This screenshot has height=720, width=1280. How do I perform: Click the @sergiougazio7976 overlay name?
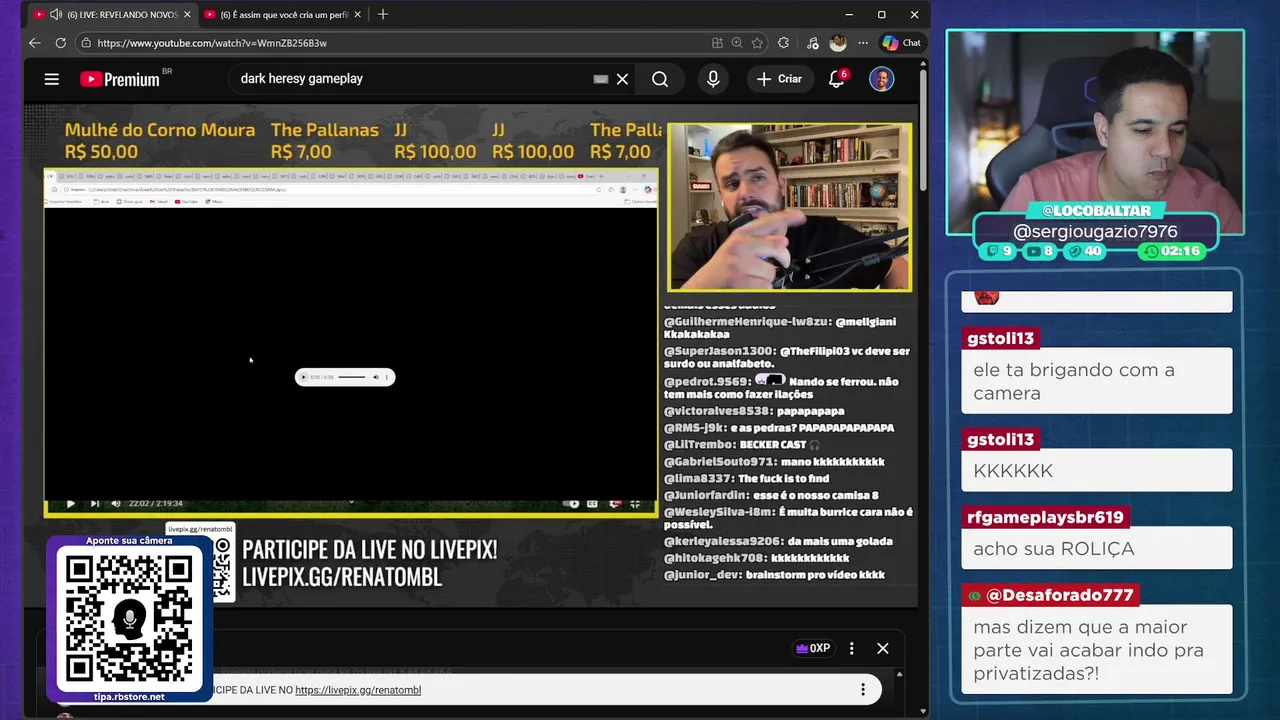(1095, 232)
